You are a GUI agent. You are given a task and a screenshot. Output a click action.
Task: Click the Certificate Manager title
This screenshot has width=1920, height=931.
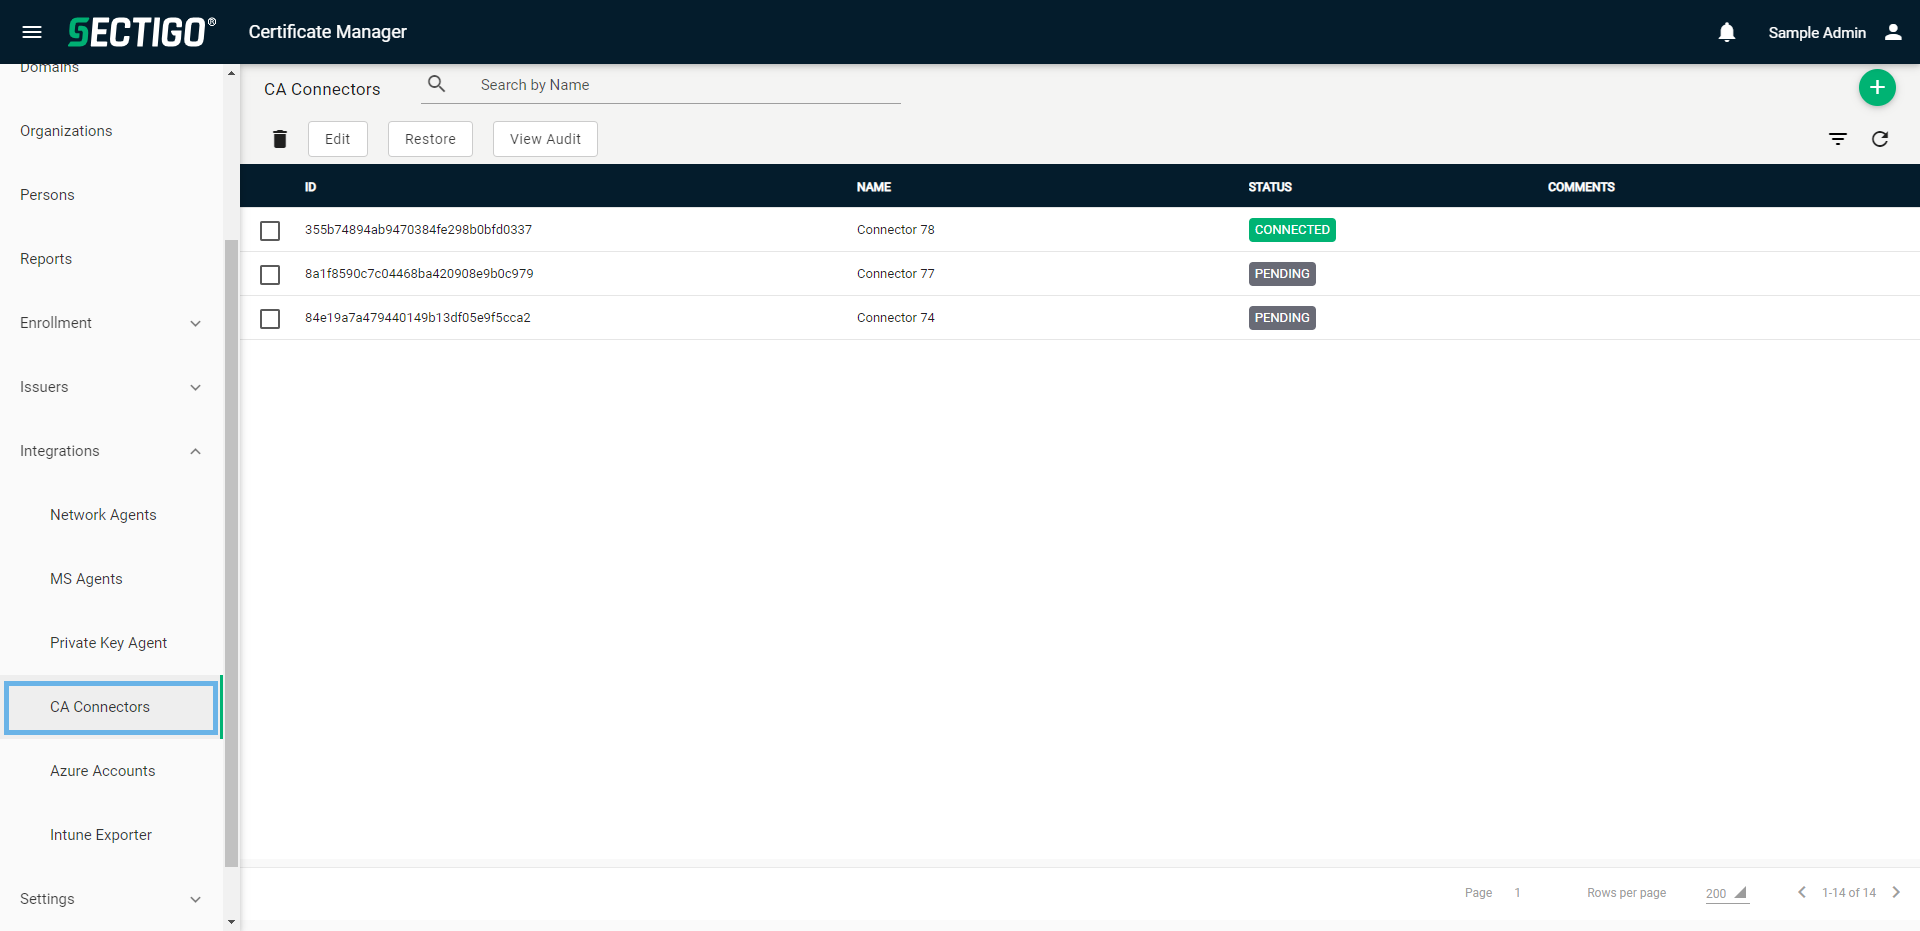(328, 32)
